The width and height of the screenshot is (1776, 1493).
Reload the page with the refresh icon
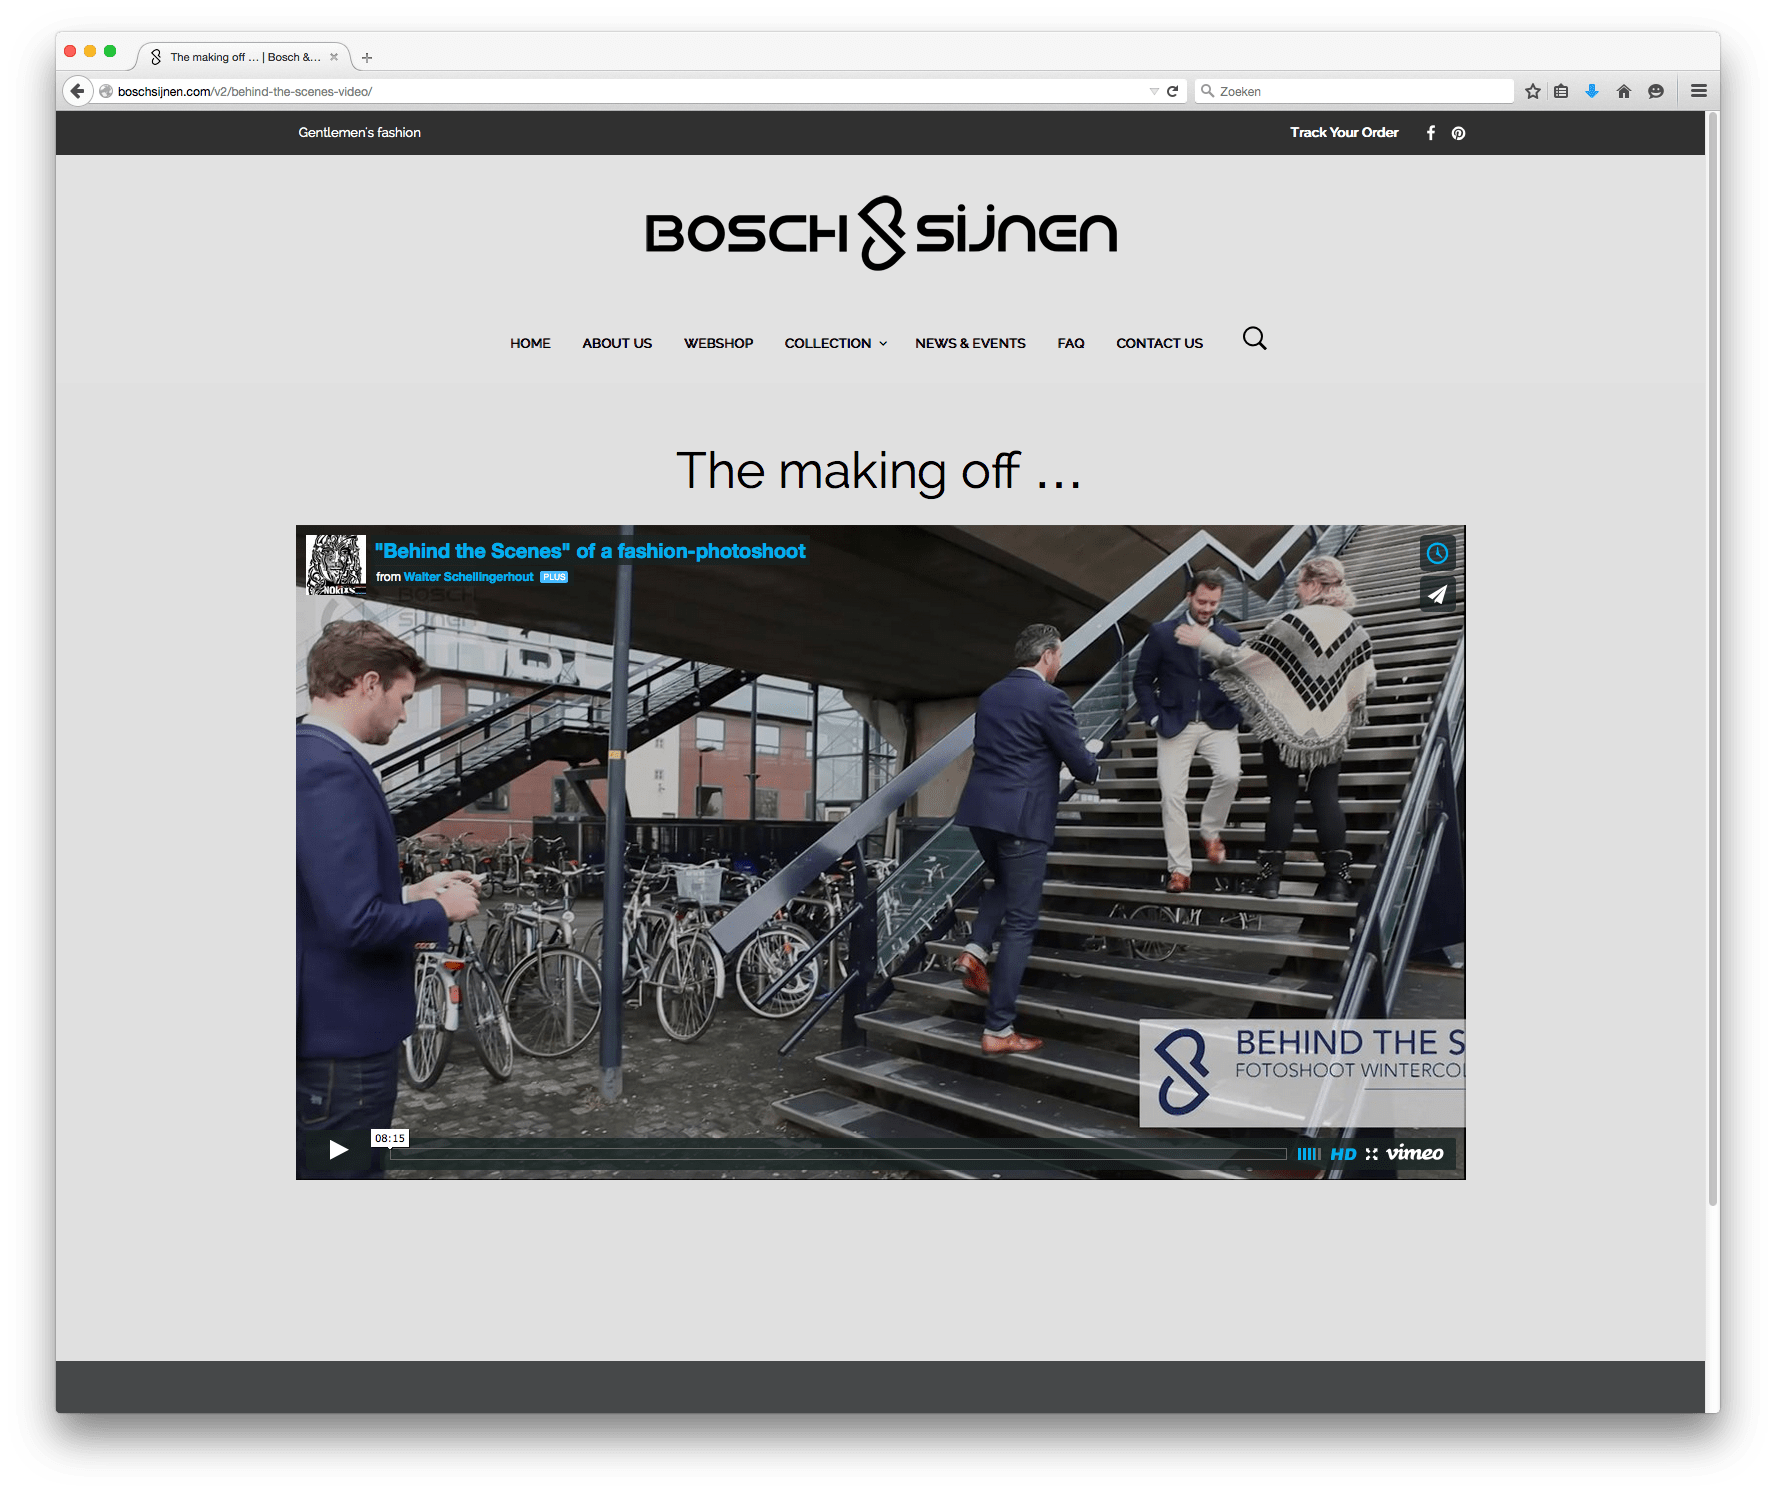(x=1173, y=91)
